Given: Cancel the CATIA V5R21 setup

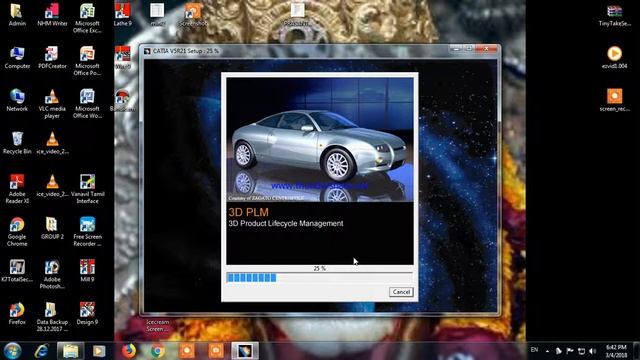Looking at the screenshot, I should (x=401, y=292).
